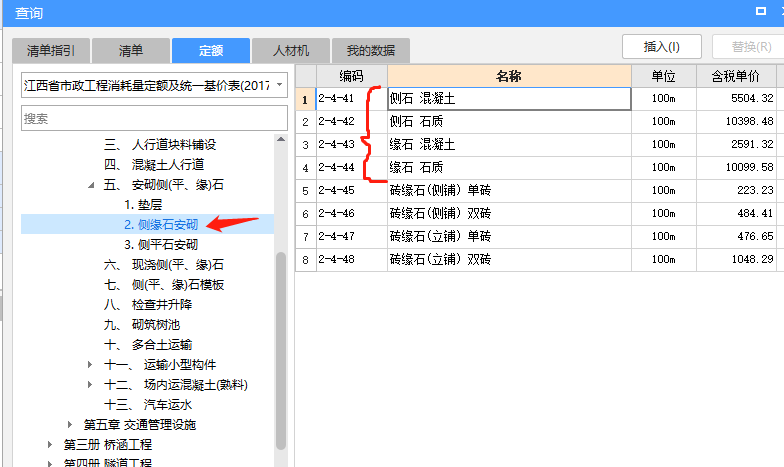Select tree item 五、安砌侧(平、缘)石
The height and width of the screenshot is (467, 784).
coord(164,184)
